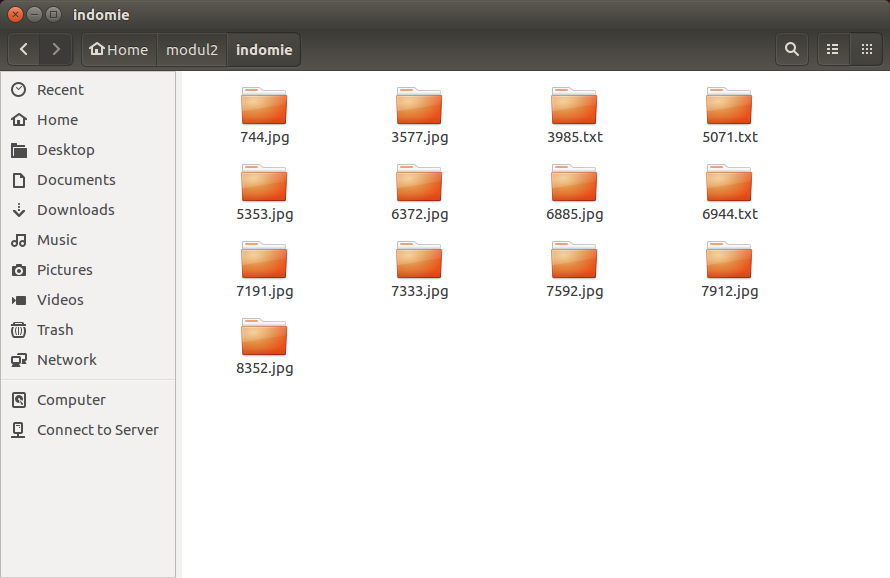Viewport: 890px width, 578px height.
Task: Click Connect to Server in the sidebar
Action: [88, 430]
